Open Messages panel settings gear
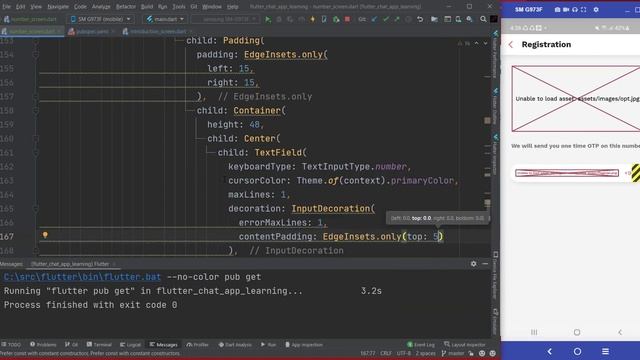This screenshot has height=360, width=640. coord(473,264)
